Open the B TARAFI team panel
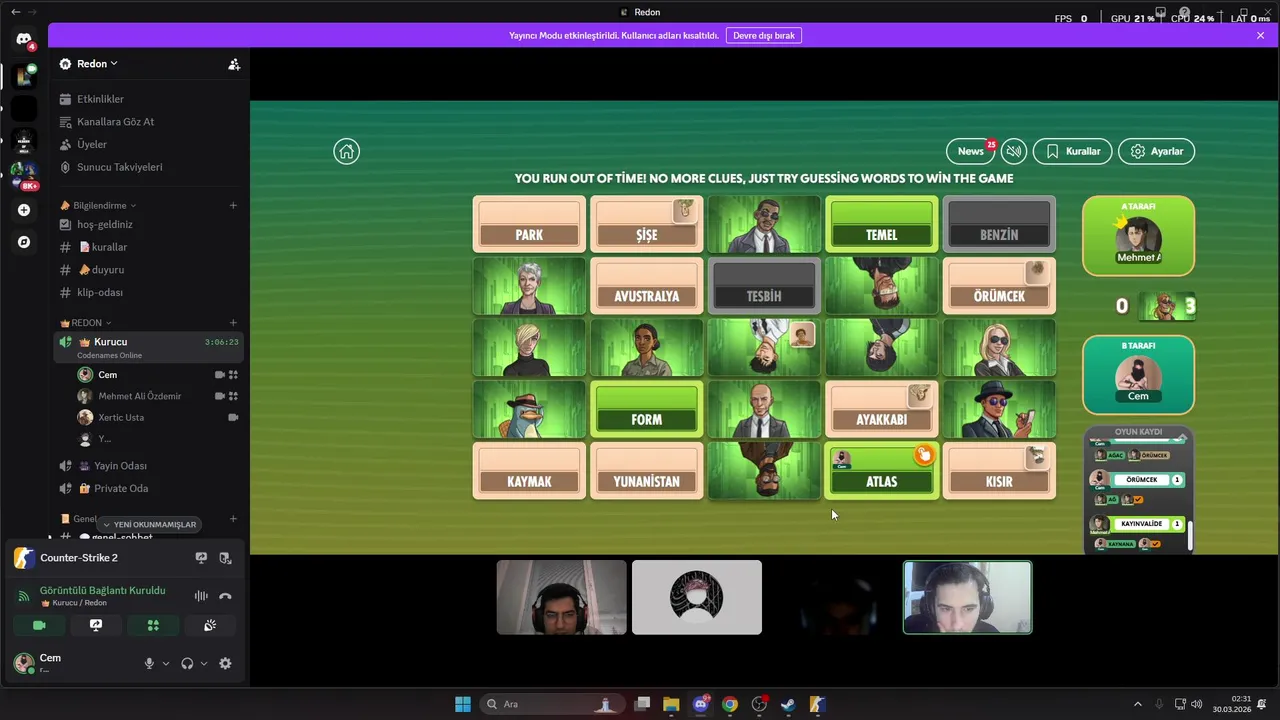Image resolution: width=1280 pixels, height=720 pixels. pyautogui.click(x=1138, y=374)
